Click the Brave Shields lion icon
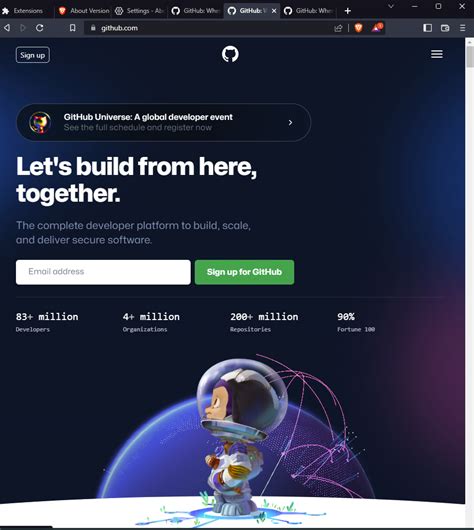The height and width of the screenshot is (530, 474). tap(358, 28)
